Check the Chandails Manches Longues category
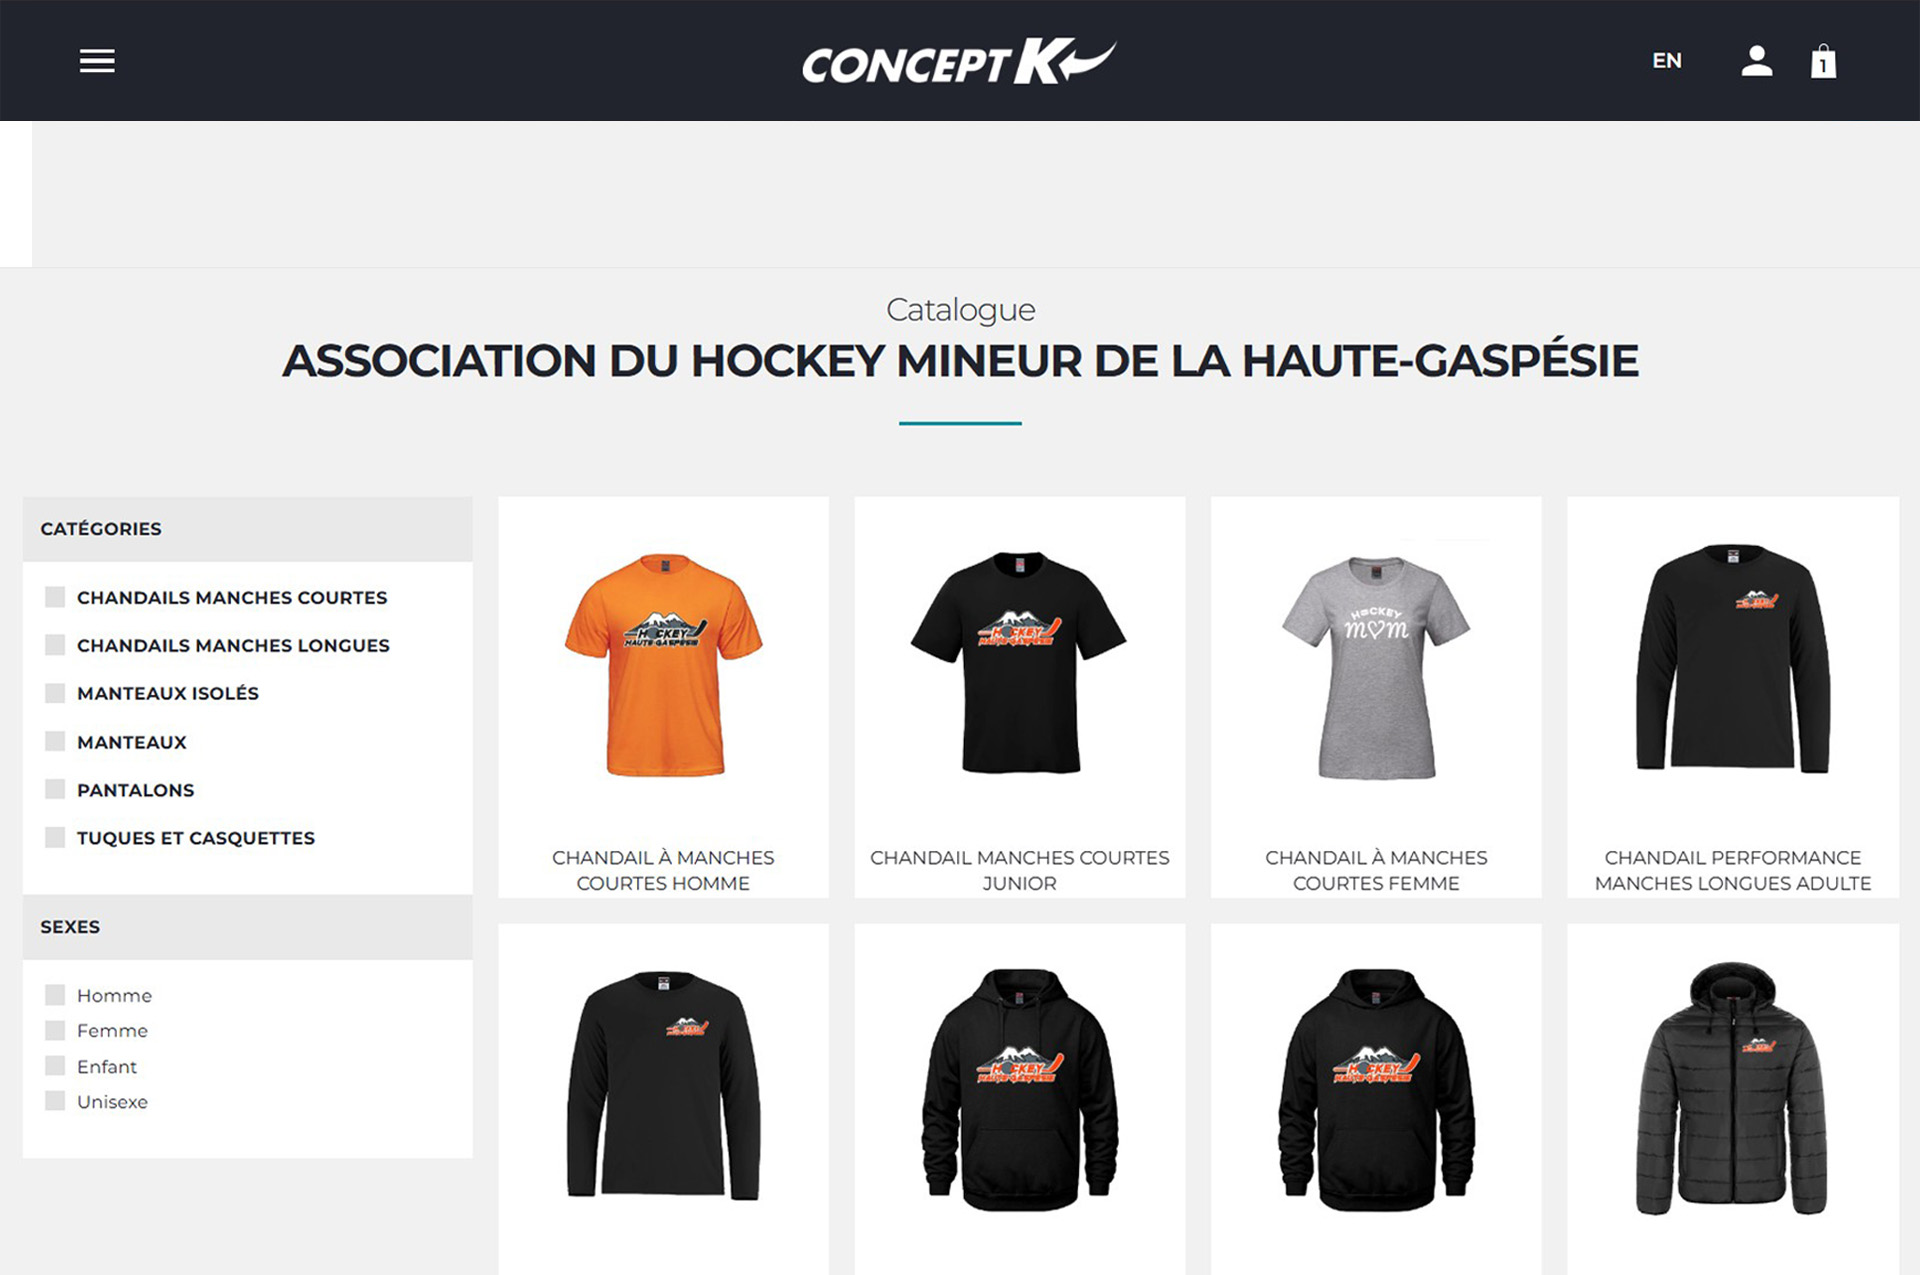Screen dimensions: 1920x1275 [x=55, y=645]
